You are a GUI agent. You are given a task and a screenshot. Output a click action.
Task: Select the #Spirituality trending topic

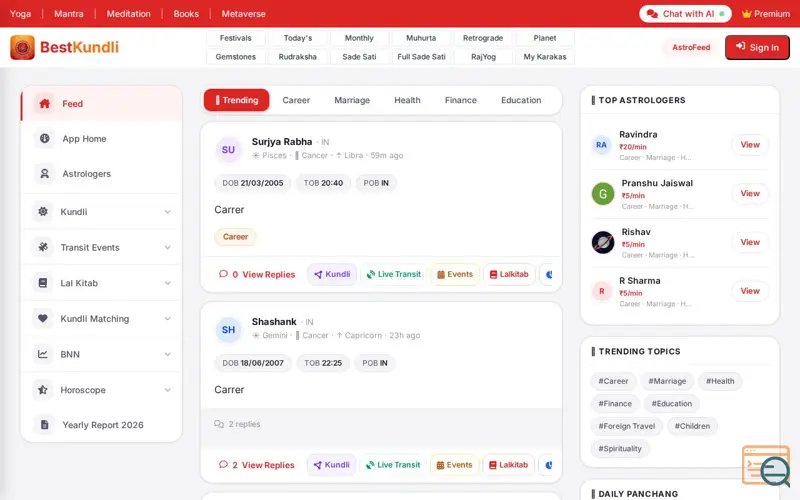pyautogui.click(x=620, y=448)
